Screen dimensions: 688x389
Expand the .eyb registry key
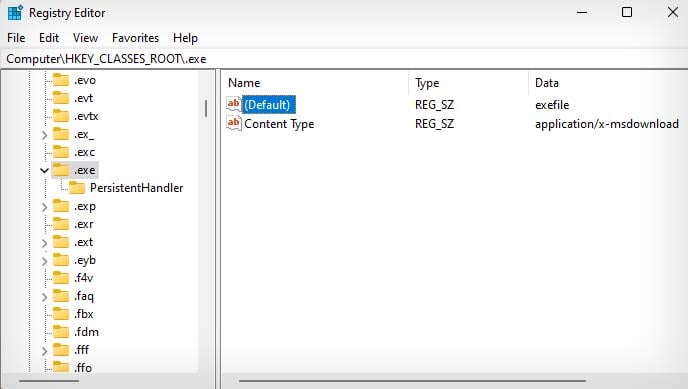click(x=44, y=261)
